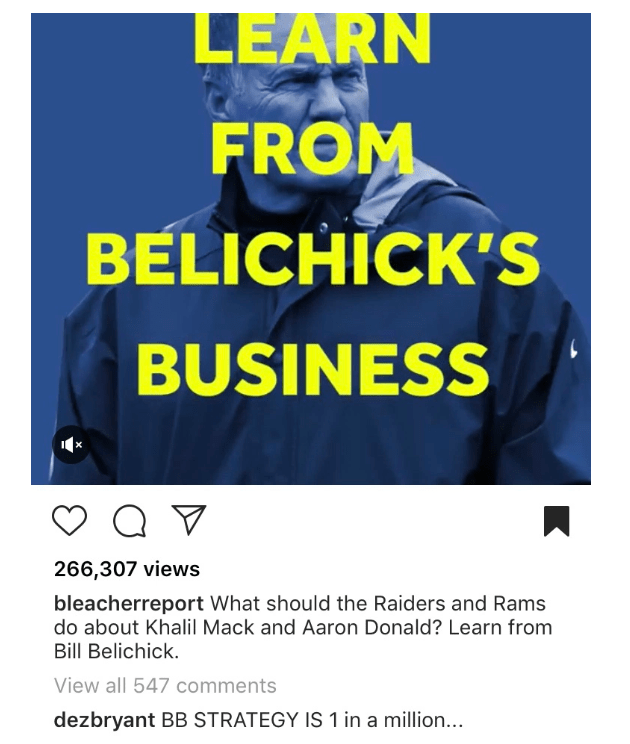This screenshot has width=630, height=744.
Task: Share the post with the paper plane icon
Action: (189, 520)
